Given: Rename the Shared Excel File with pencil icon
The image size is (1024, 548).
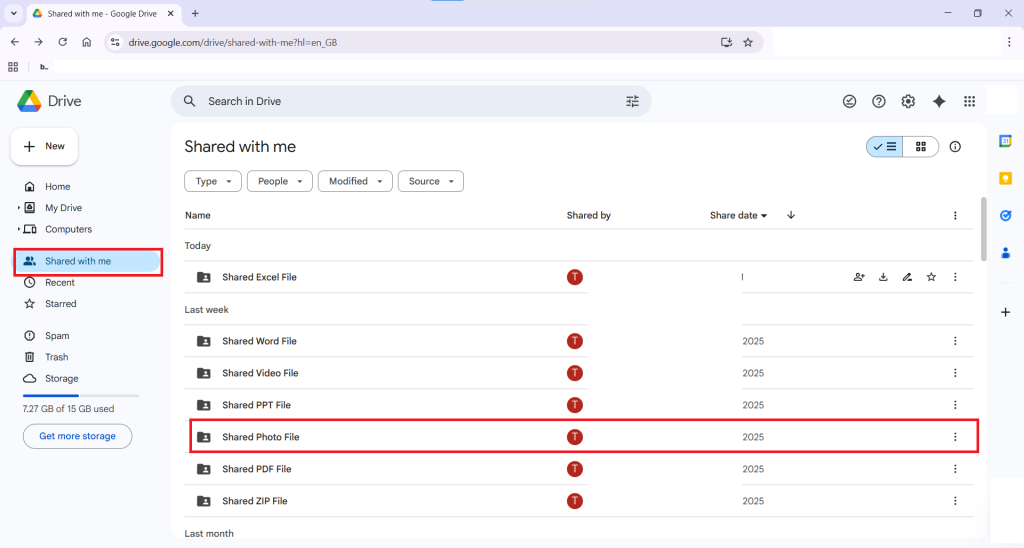Looking at the screenshot, I should tap(907, 277).
